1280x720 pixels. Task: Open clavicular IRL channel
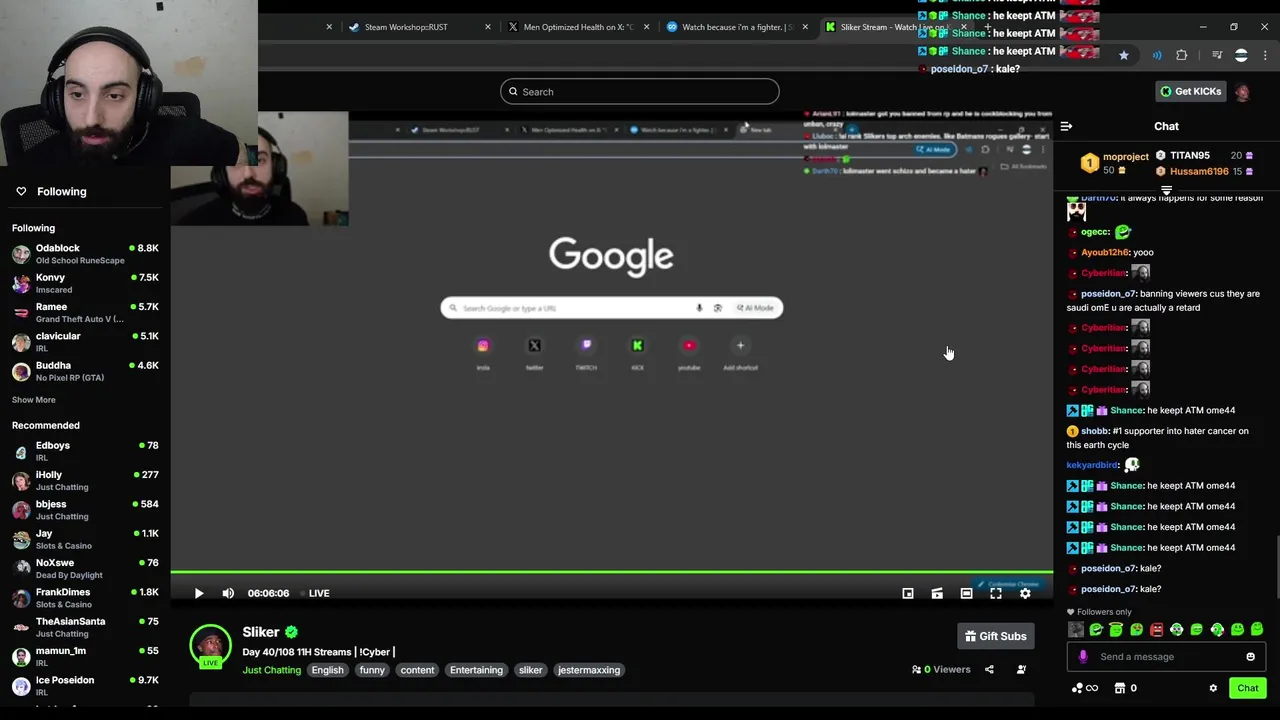85,342
